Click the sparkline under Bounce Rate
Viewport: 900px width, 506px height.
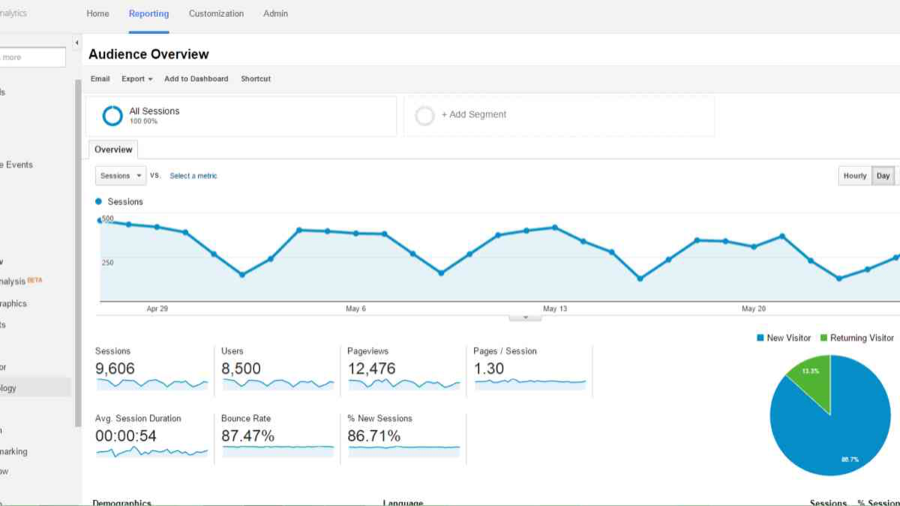point(278,451)
